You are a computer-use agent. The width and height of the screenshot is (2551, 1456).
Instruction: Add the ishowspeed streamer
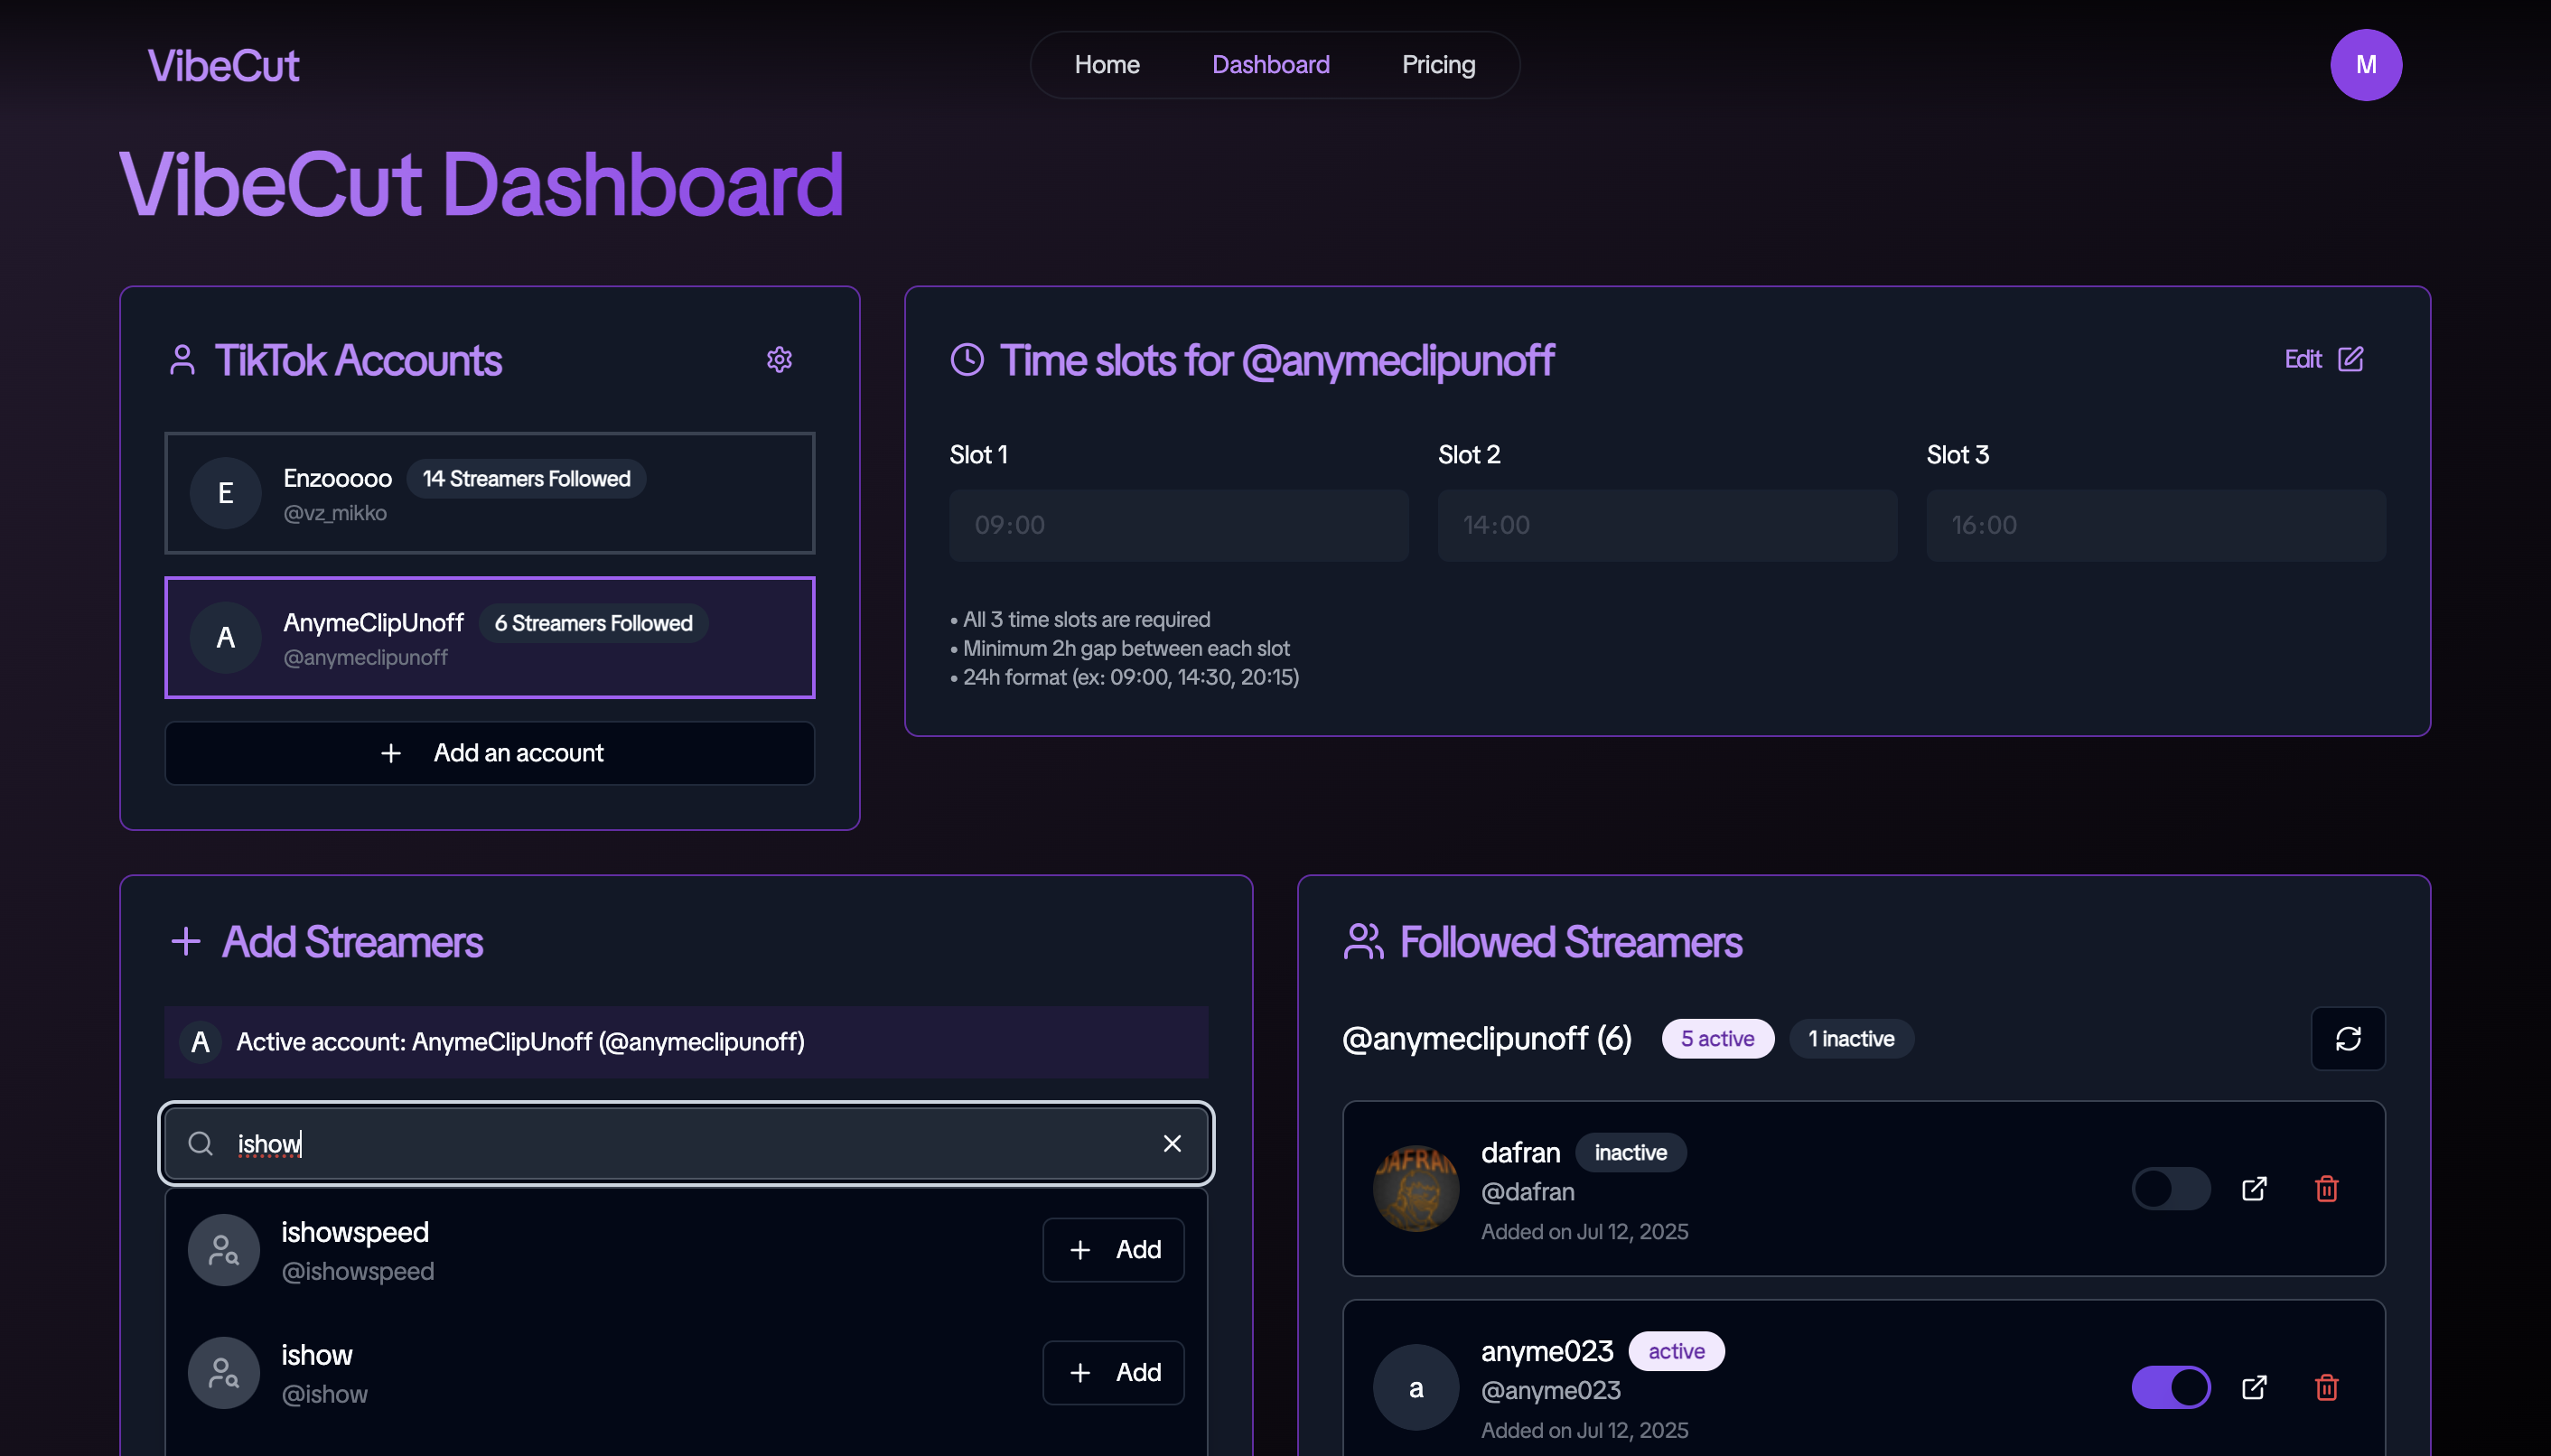[x=1112, y=1249]
